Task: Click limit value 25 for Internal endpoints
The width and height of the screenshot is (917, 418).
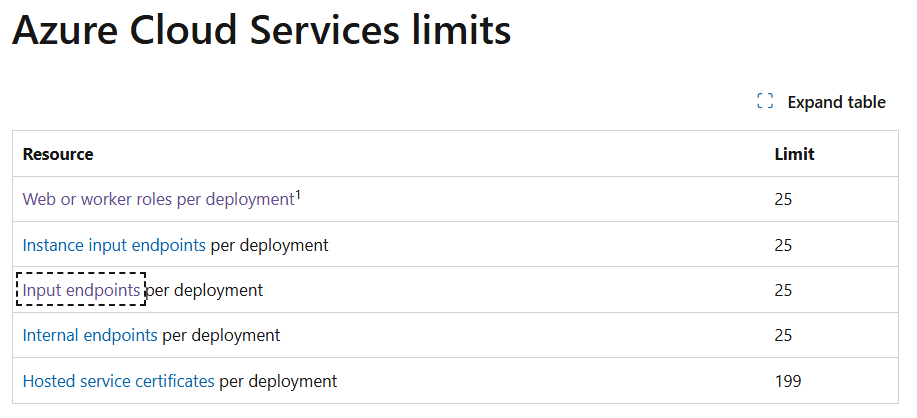Action: (783, 335)
